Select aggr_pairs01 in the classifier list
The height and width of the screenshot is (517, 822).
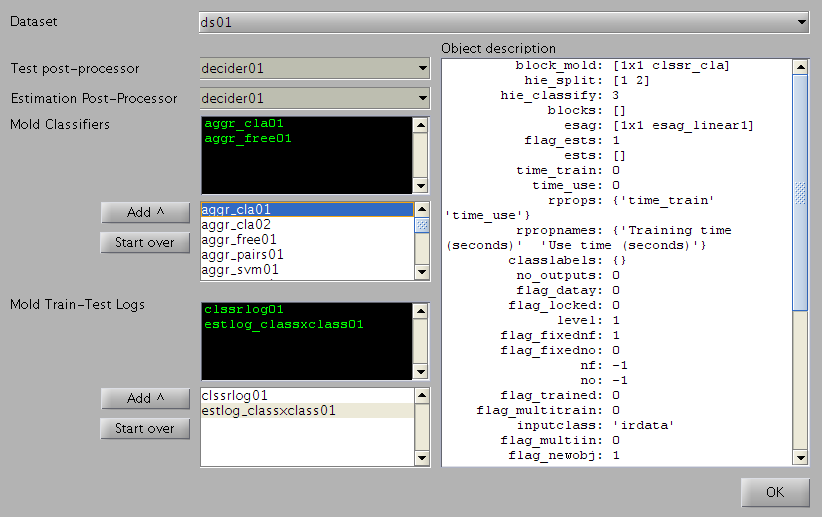click(x=307, y=255)
